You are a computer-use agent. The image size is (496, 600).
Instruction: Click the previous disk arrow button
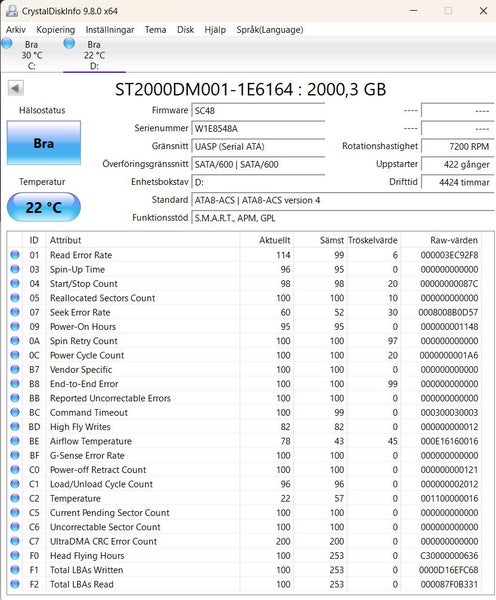click(x=16, y=88)
